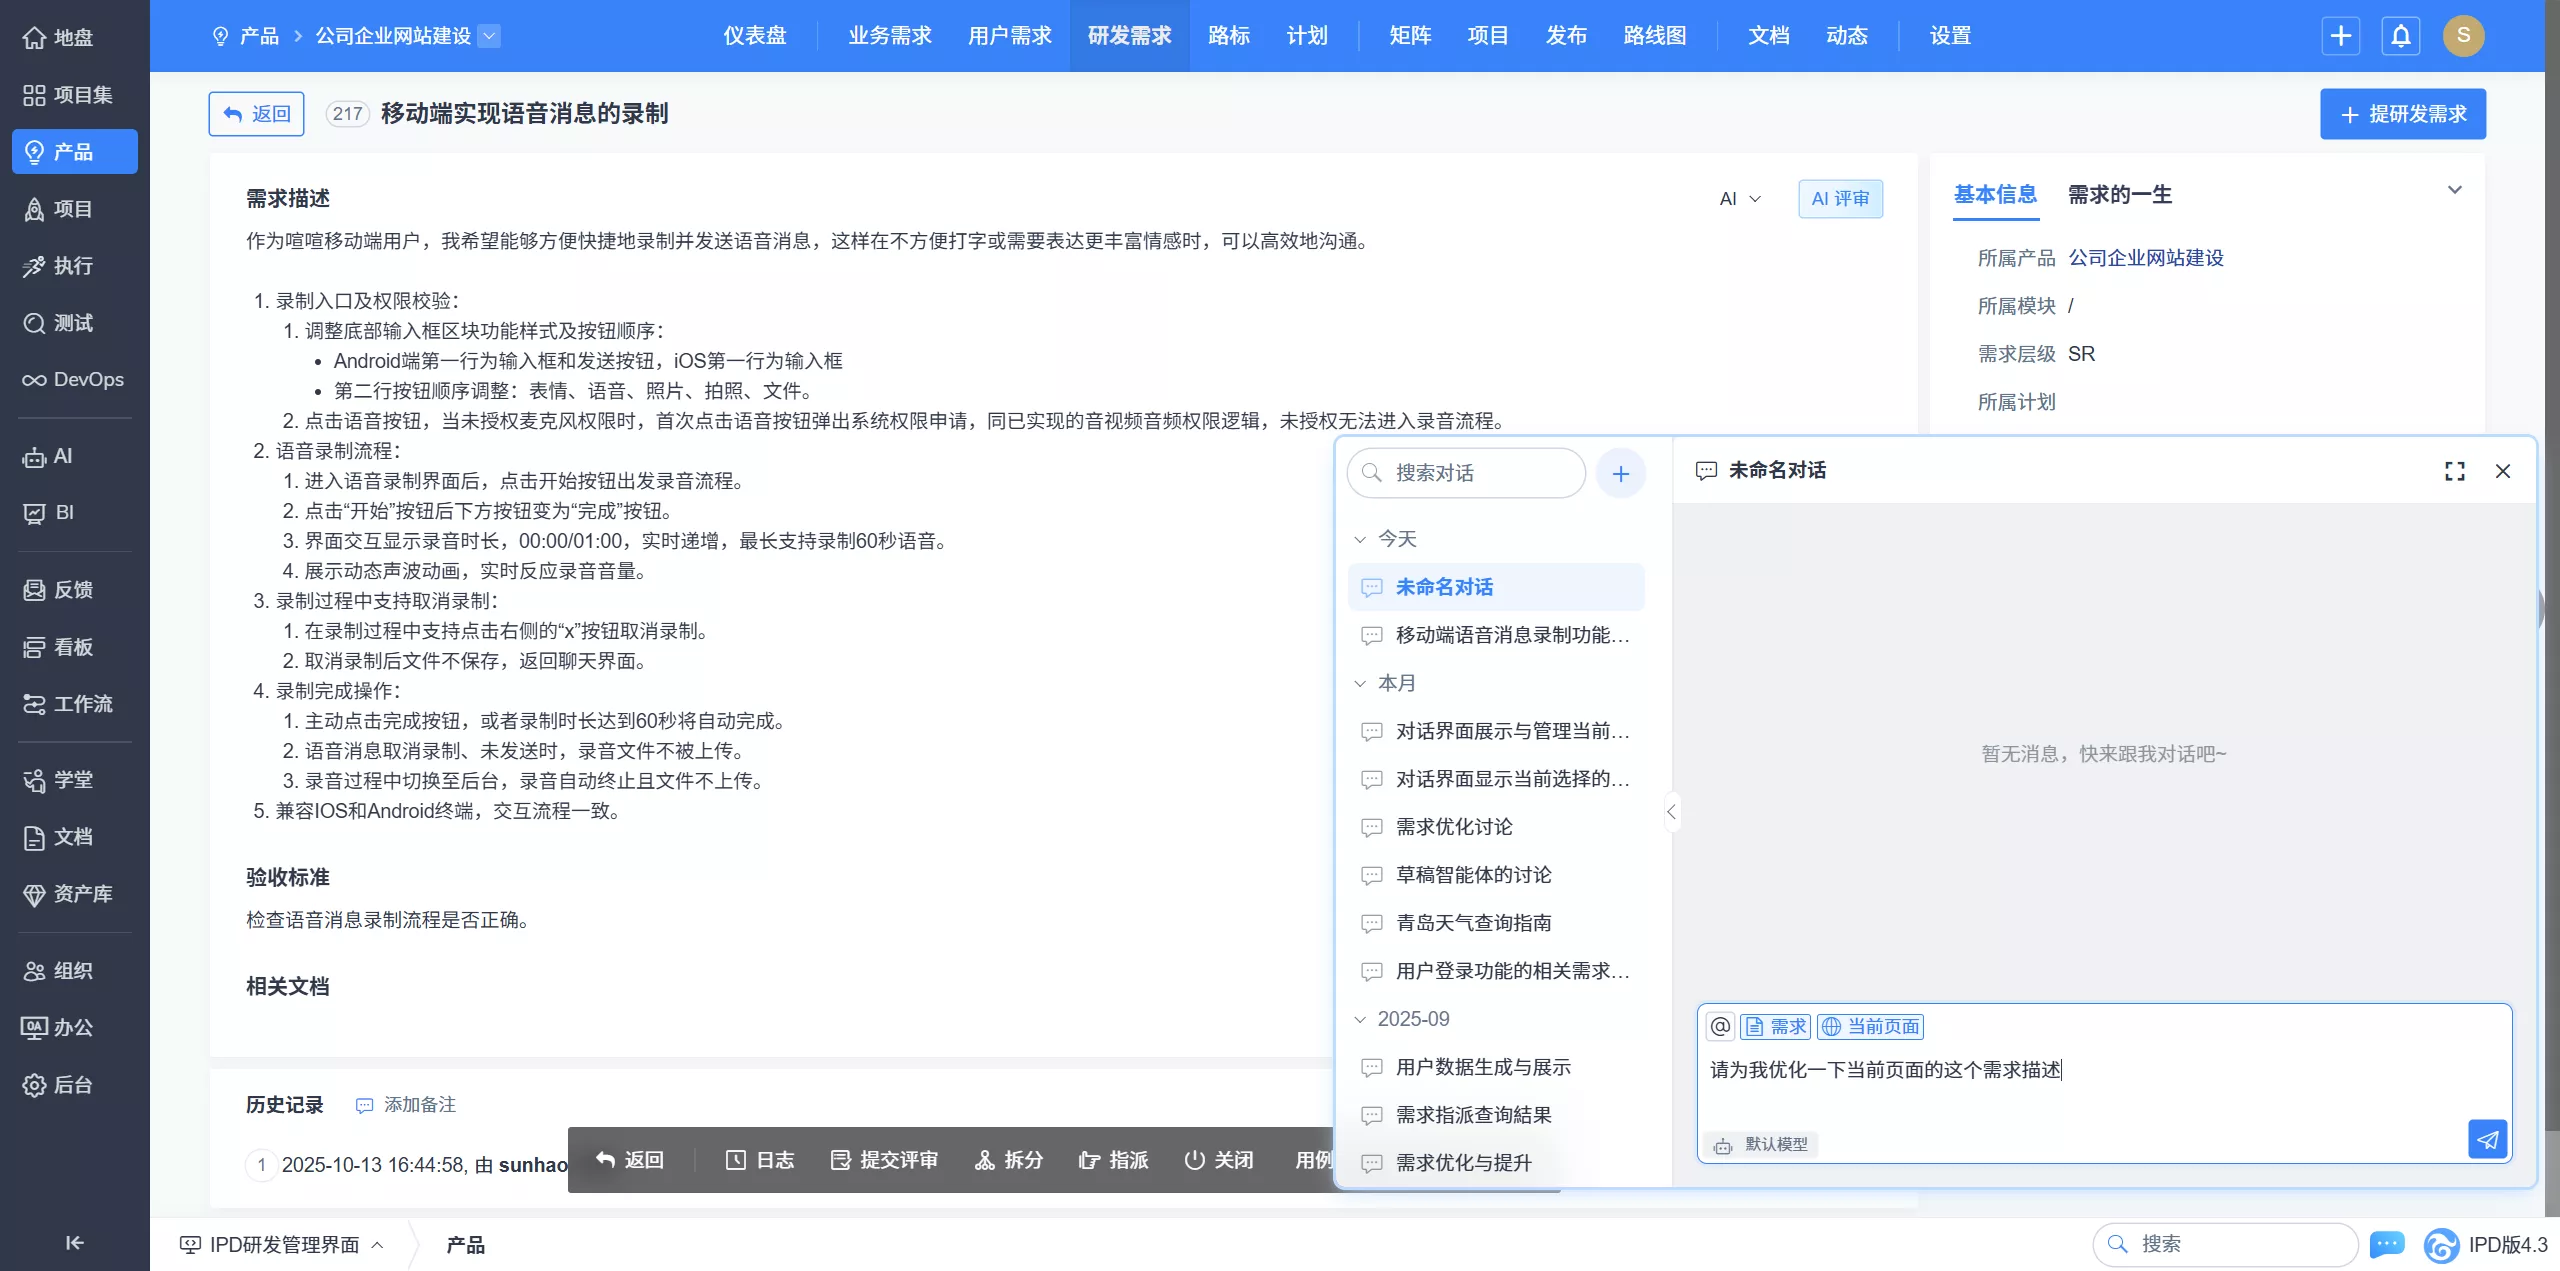Collapse the conversation list panel handle

click(x=1671, y=812)
